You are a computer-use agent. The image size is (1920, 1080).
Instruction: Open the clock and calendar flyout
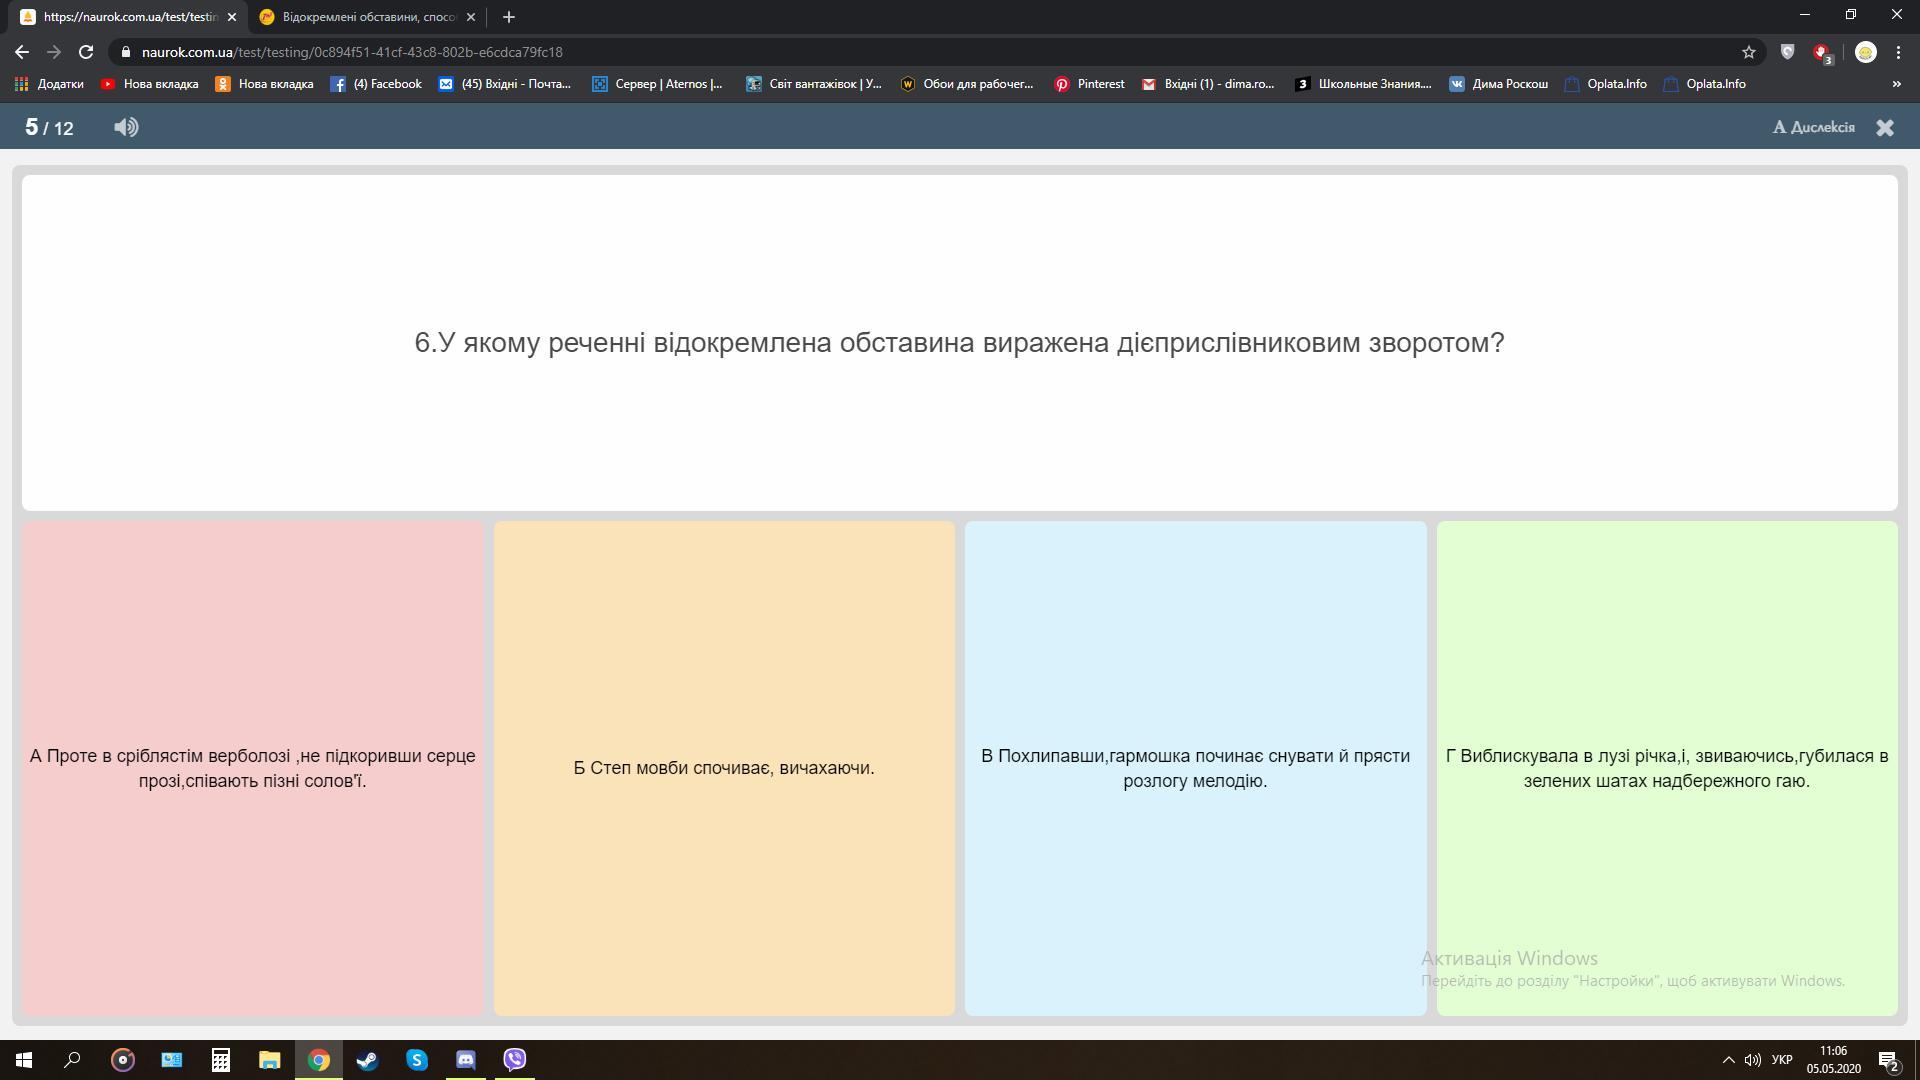1833,1060
